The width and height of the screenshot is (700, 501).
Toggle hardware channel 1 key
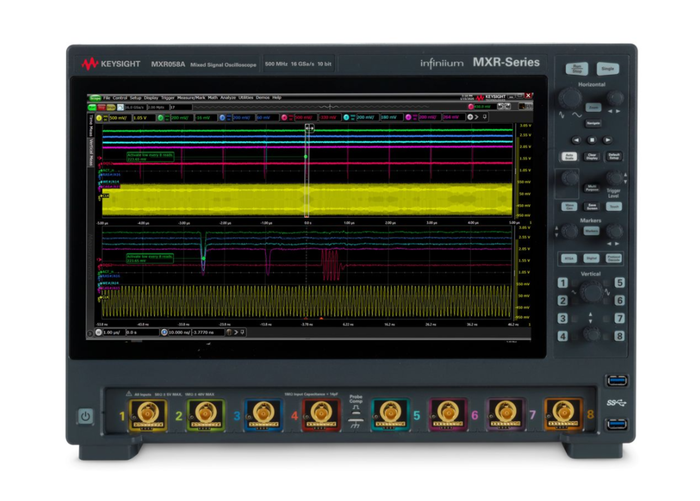click(562, 283)
